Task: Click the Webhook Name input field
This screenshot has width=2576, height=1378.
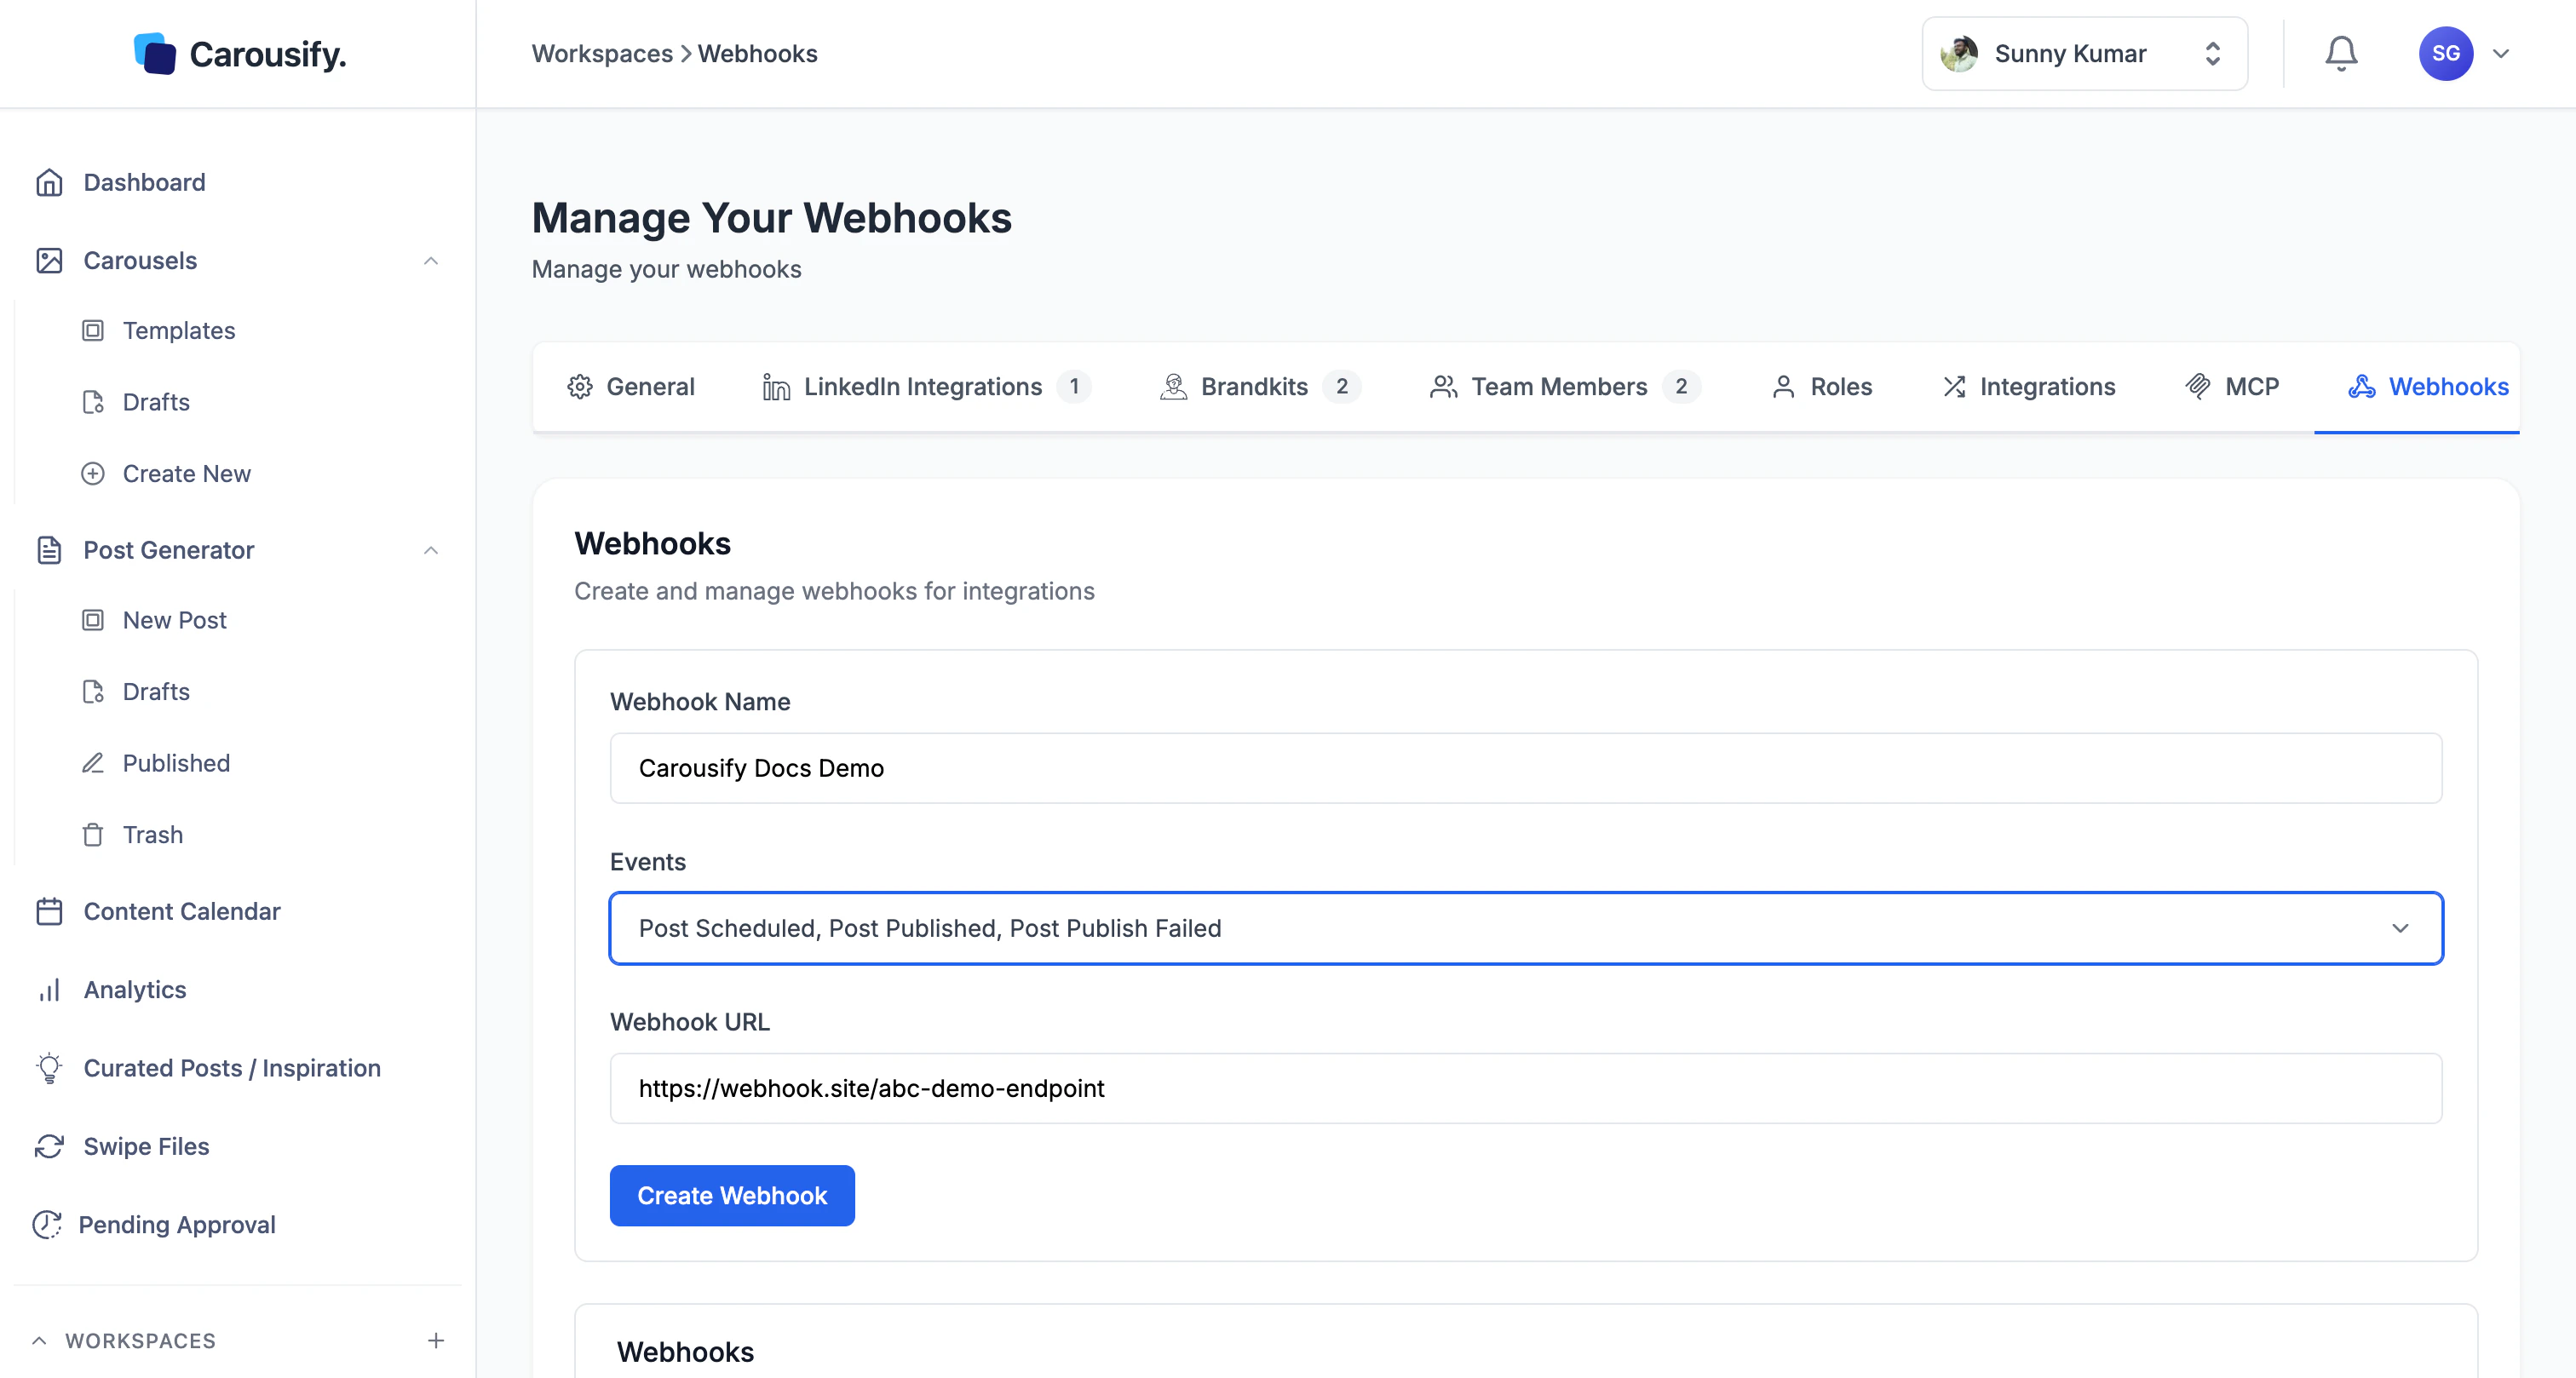Action: click(x=1526, y=768)
